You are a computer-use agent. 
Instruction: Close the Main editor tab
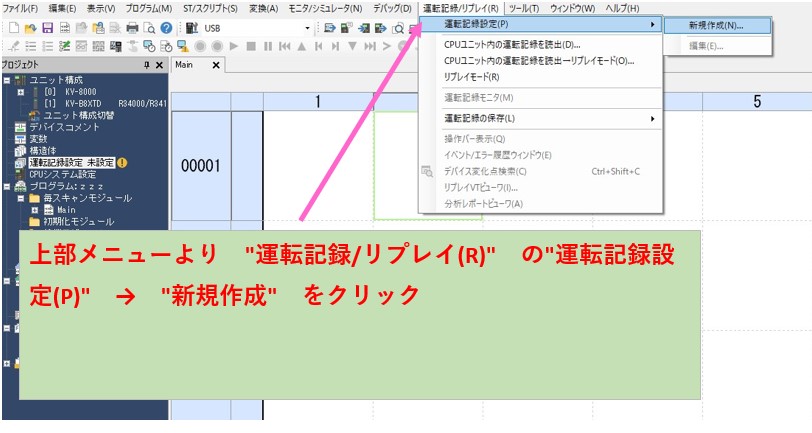tap(218, 65)
